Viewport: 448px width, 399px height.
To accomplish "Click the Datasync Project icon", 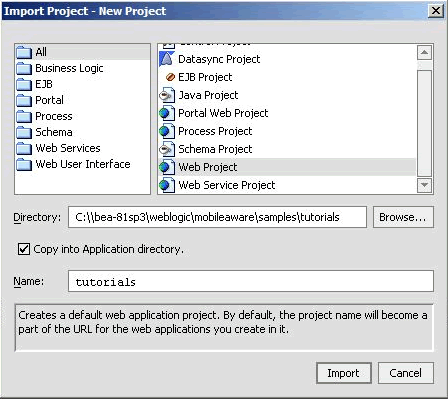I will tap(167, 59).
